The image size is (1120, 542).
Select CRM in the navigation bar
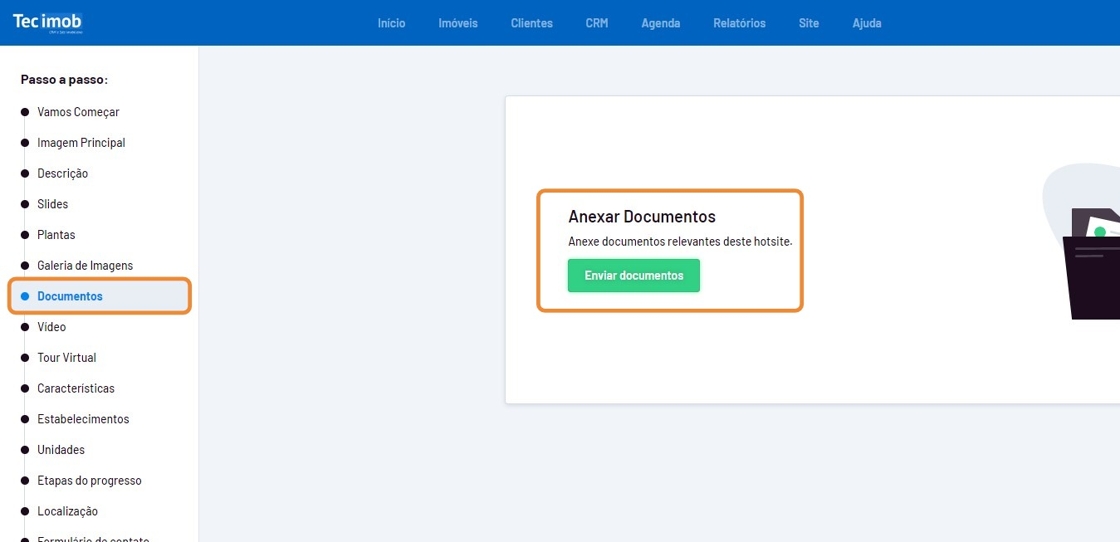596,23
